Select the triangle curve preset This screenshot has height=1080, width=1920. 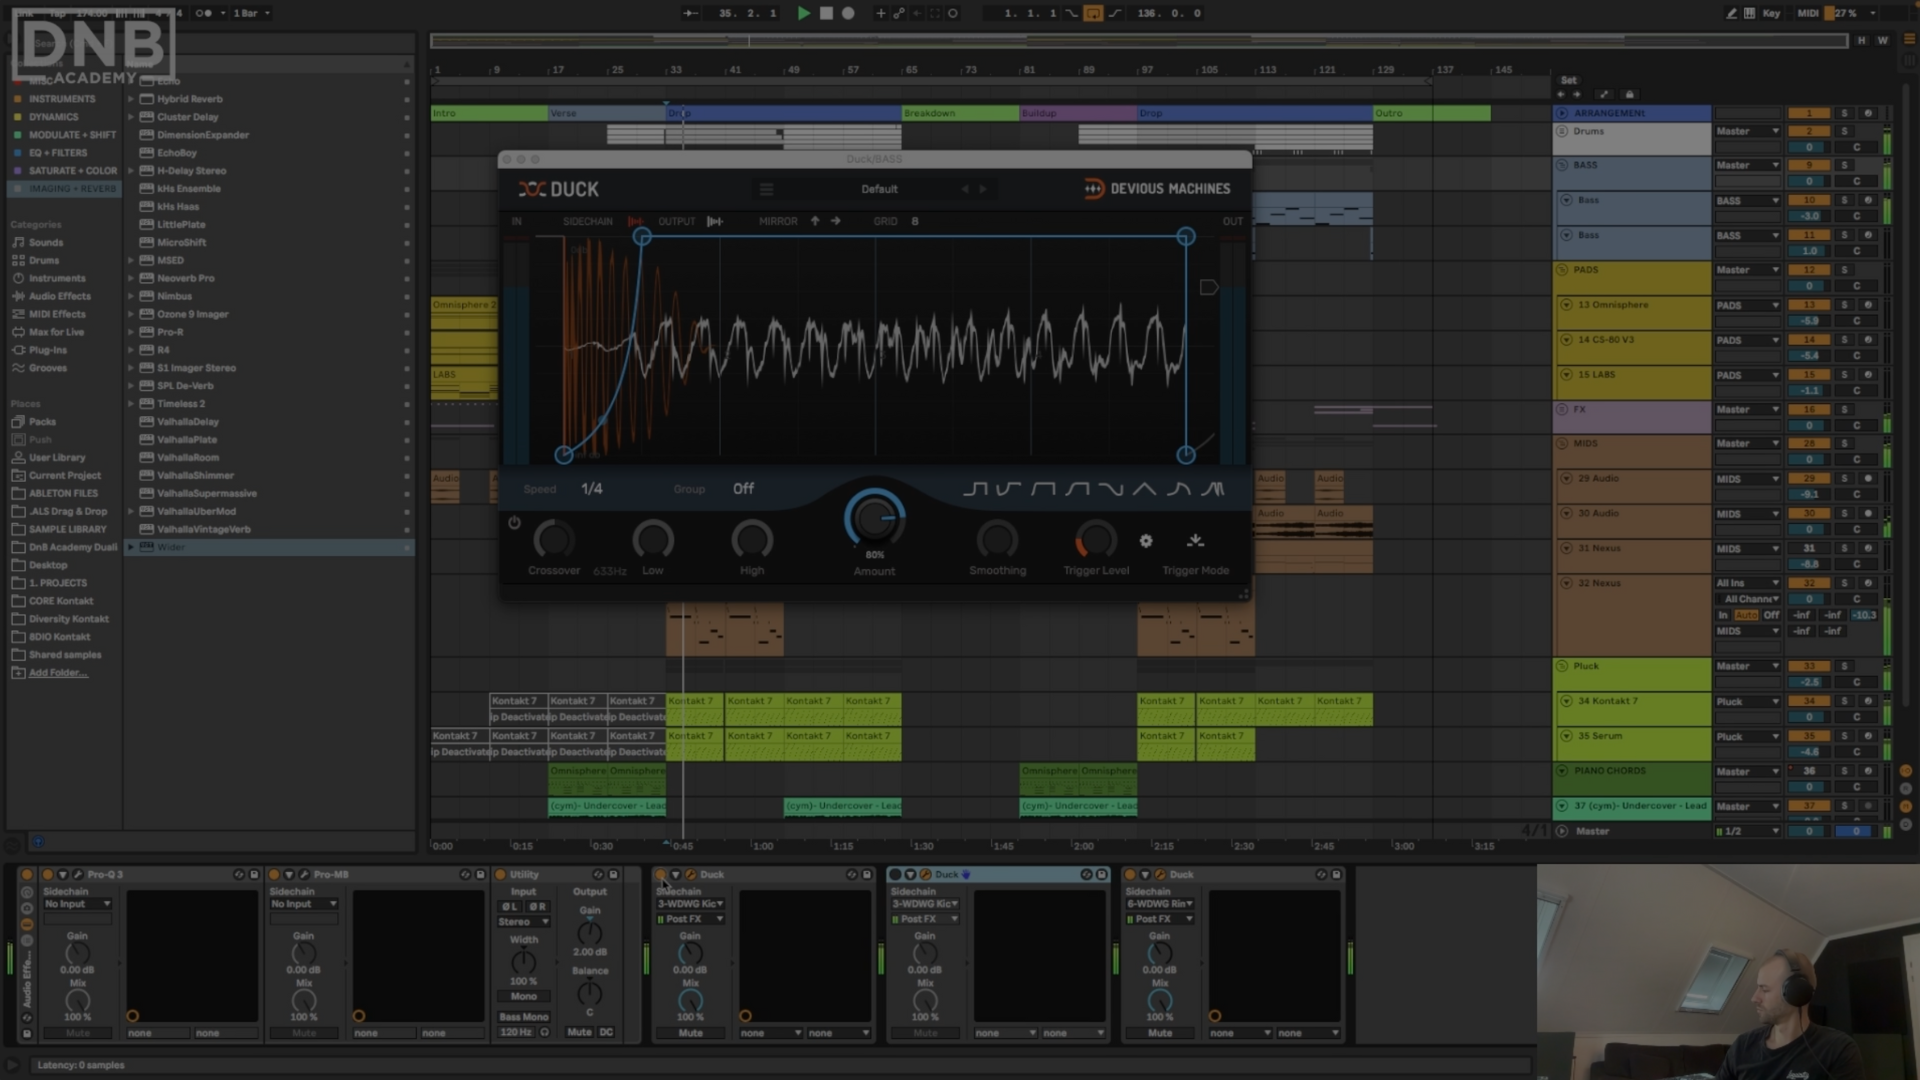(1145, 489)
